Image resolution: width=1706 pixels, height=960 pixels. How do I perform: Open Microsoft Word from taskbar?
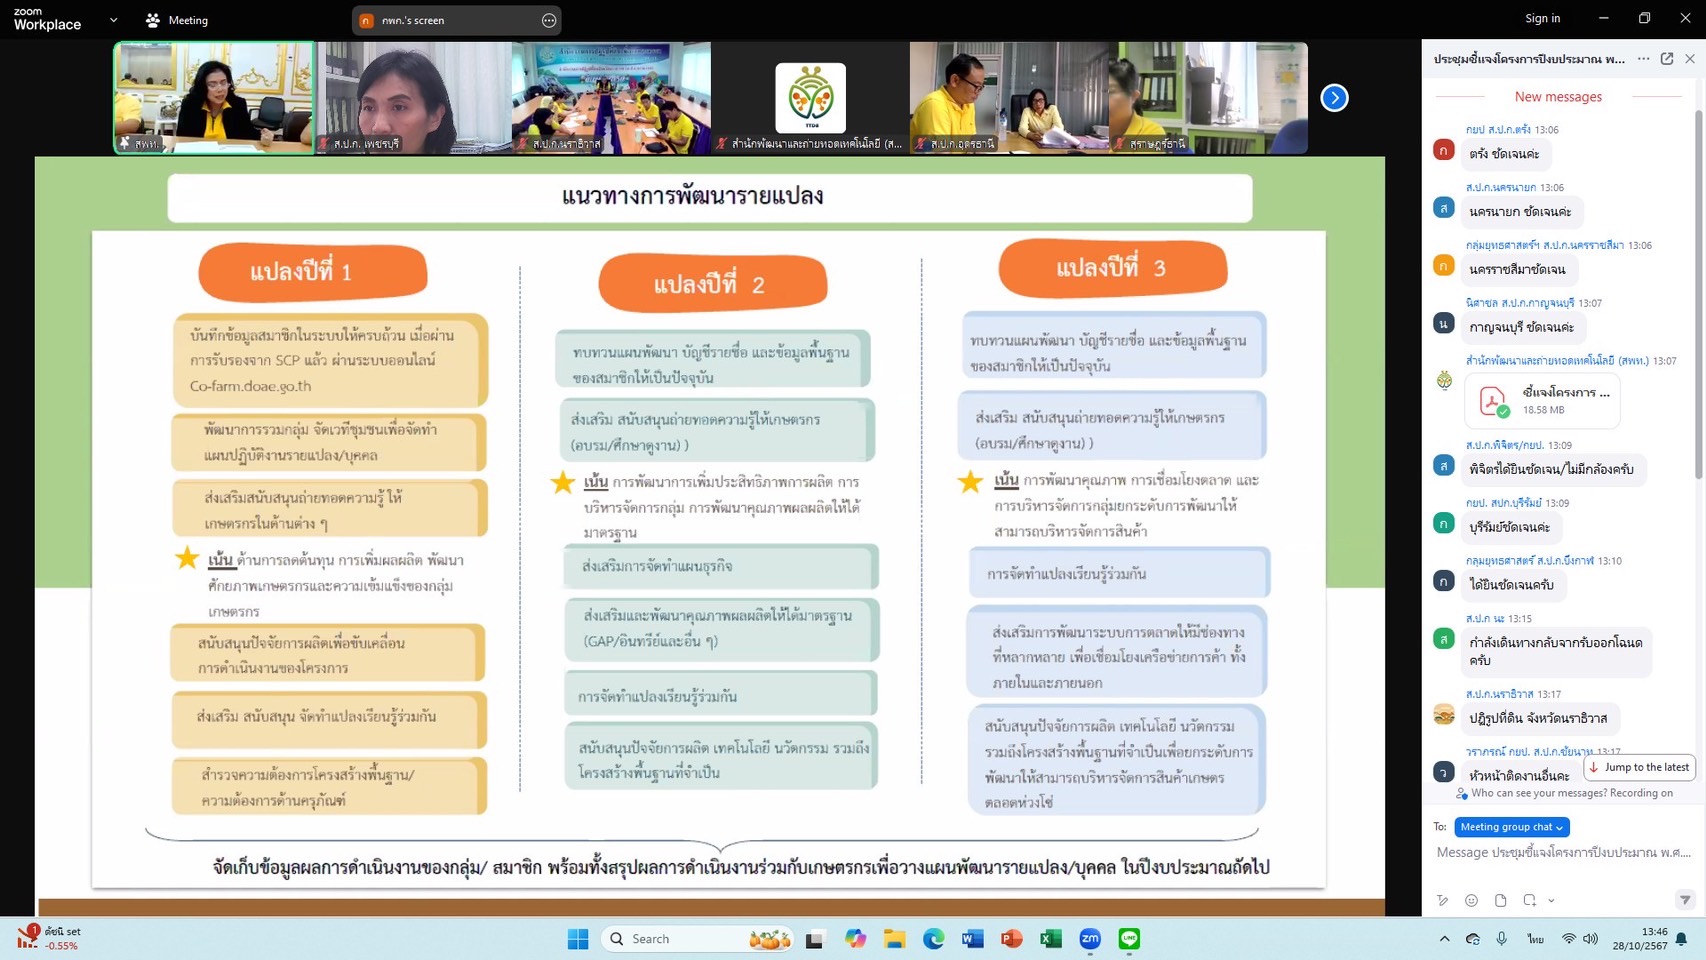pos(972,939)
